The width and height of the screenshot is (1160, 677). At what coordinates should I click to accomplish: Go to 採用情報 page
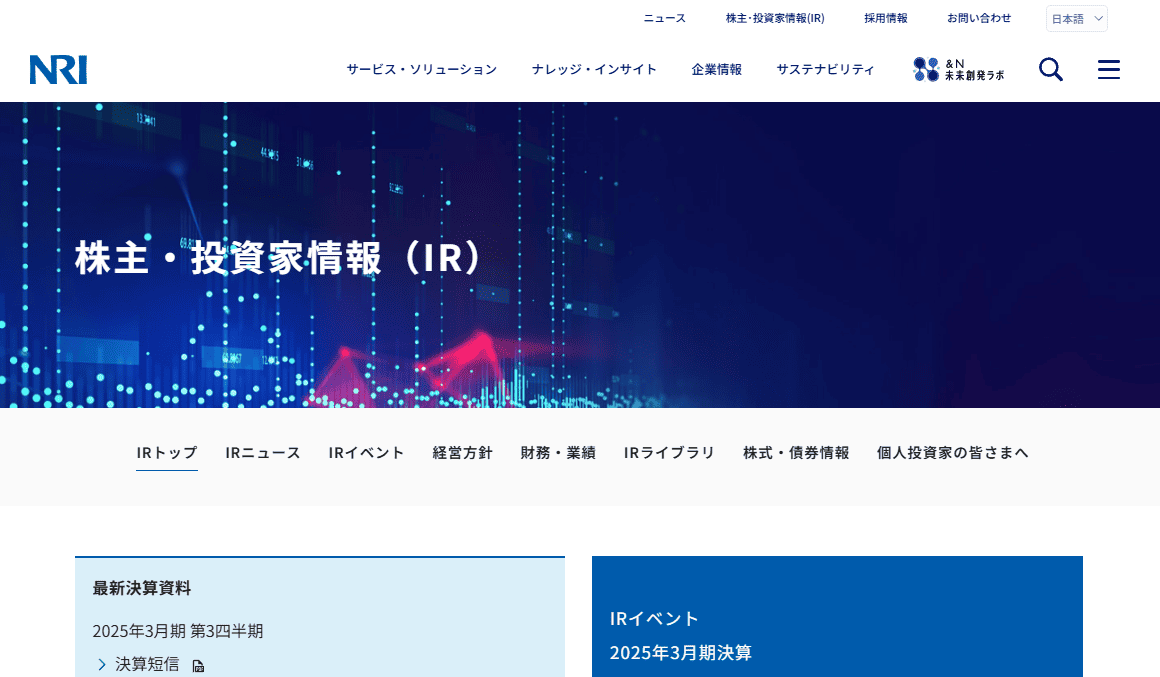(x=886, y=18)
